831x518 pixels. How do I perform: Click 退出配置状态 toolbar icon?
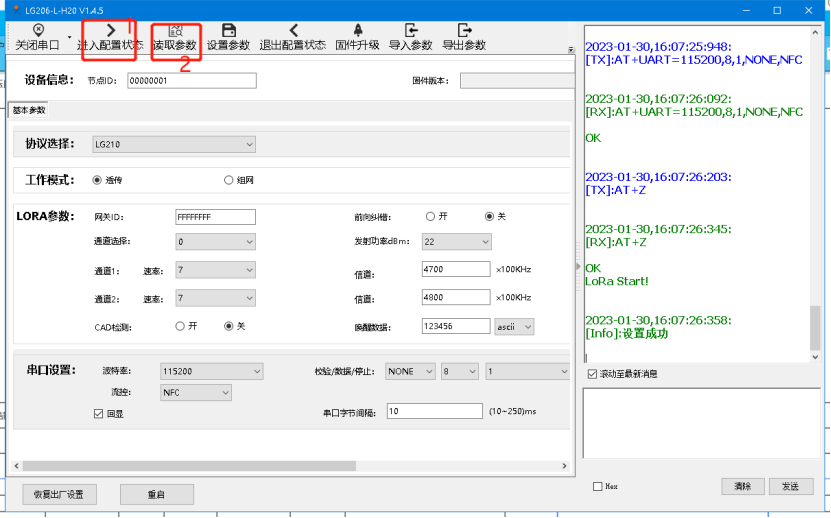(x=293, y=31)
